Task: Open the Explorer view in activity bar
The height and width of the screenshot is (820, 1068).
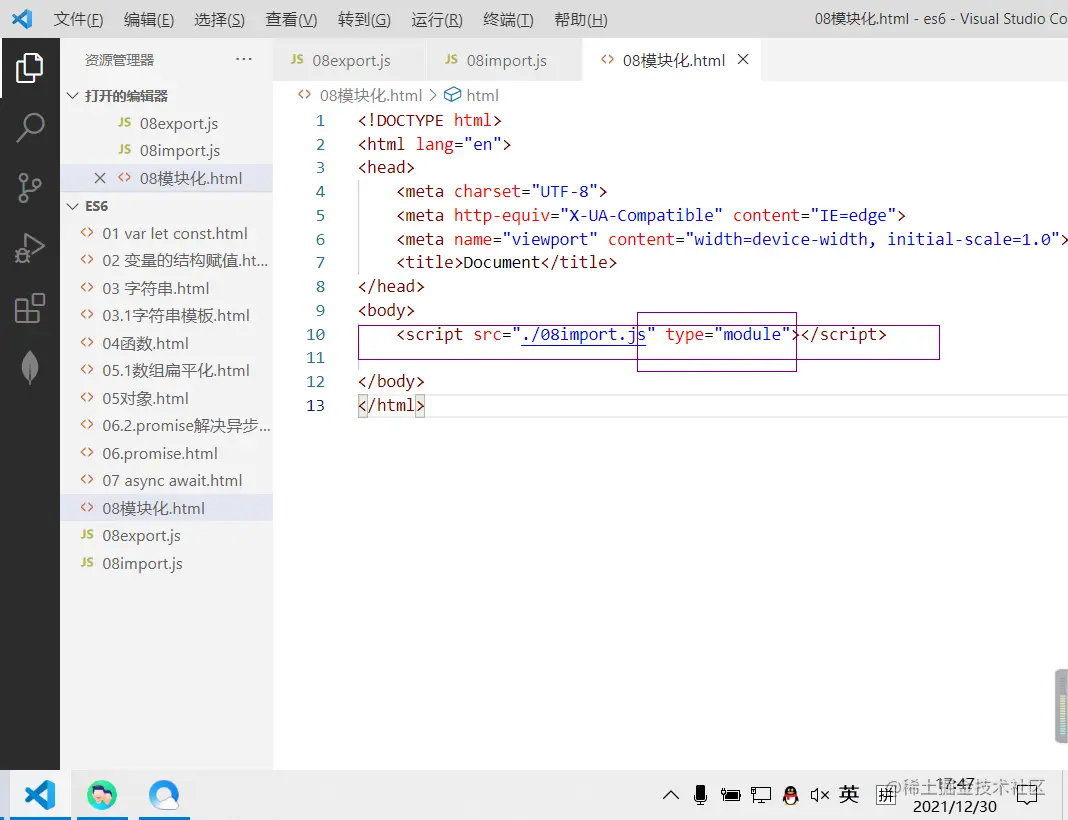Action: tap(29, 67)
